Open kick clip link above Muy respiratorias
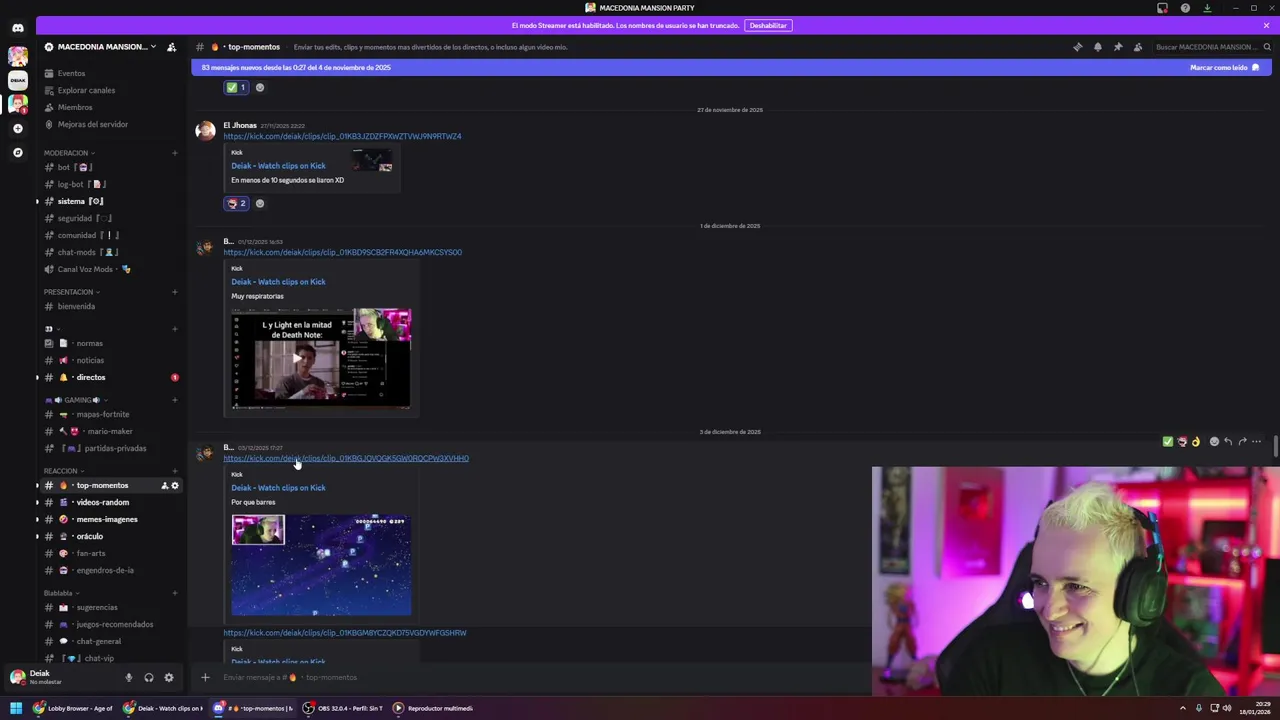This screenshot has height=720, width=1280. pyautogui.click(x=342, y=252)
